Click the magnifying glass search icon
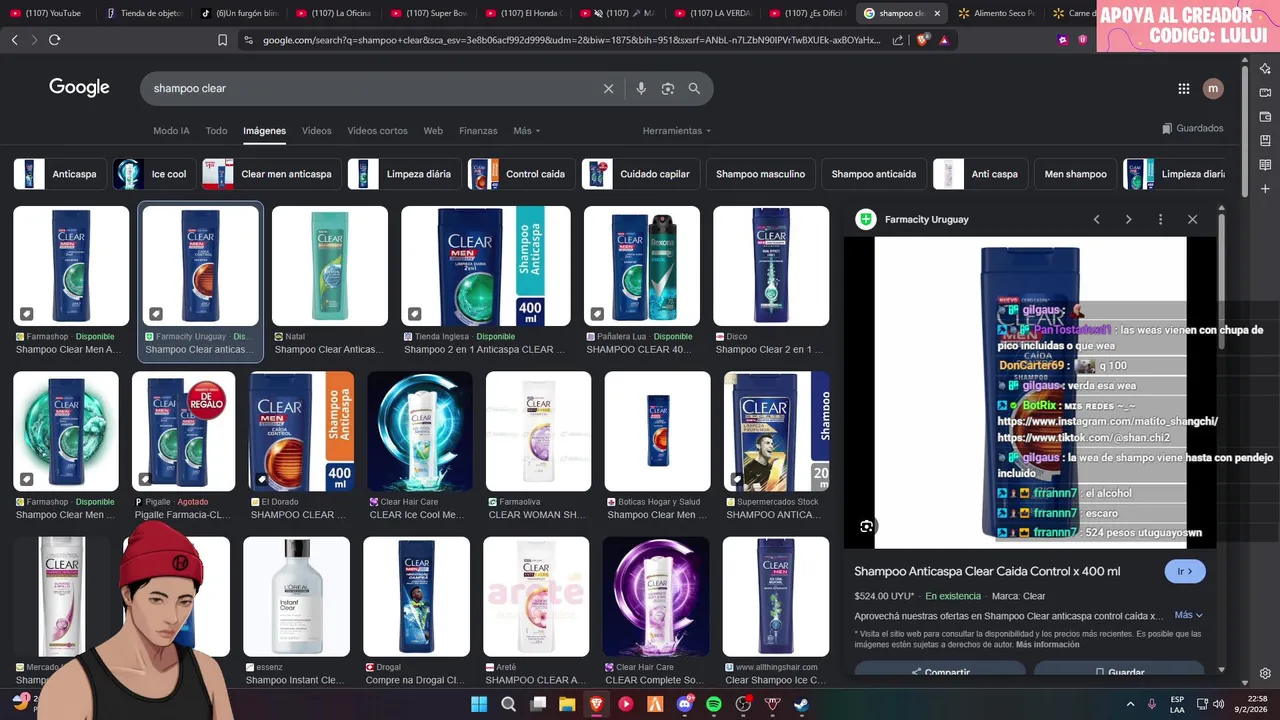1280x720 pixels. (x=694, y=88)
